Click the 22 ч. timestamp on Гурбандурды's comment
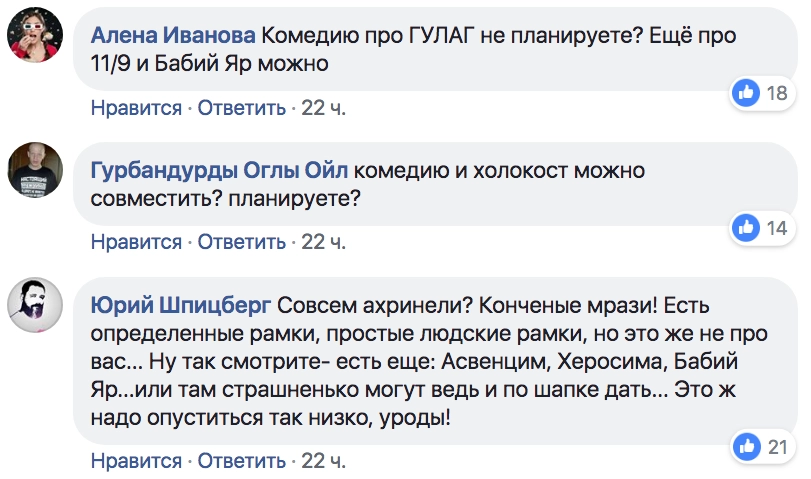Image resolution: width=811 pixels, height=479 pixels. [x=323, y=242]
